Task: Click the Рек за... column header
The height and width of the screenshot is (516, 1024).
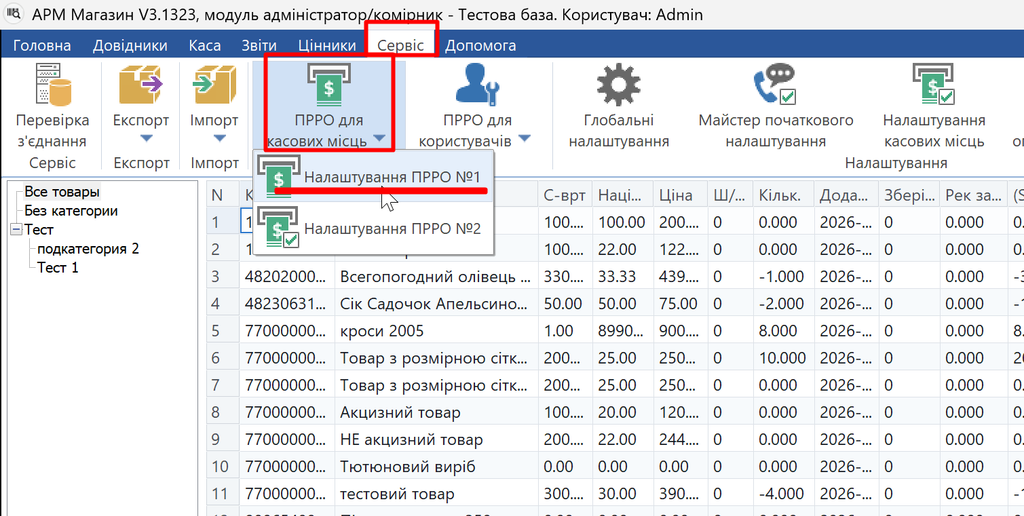Action: coord(973,195)
